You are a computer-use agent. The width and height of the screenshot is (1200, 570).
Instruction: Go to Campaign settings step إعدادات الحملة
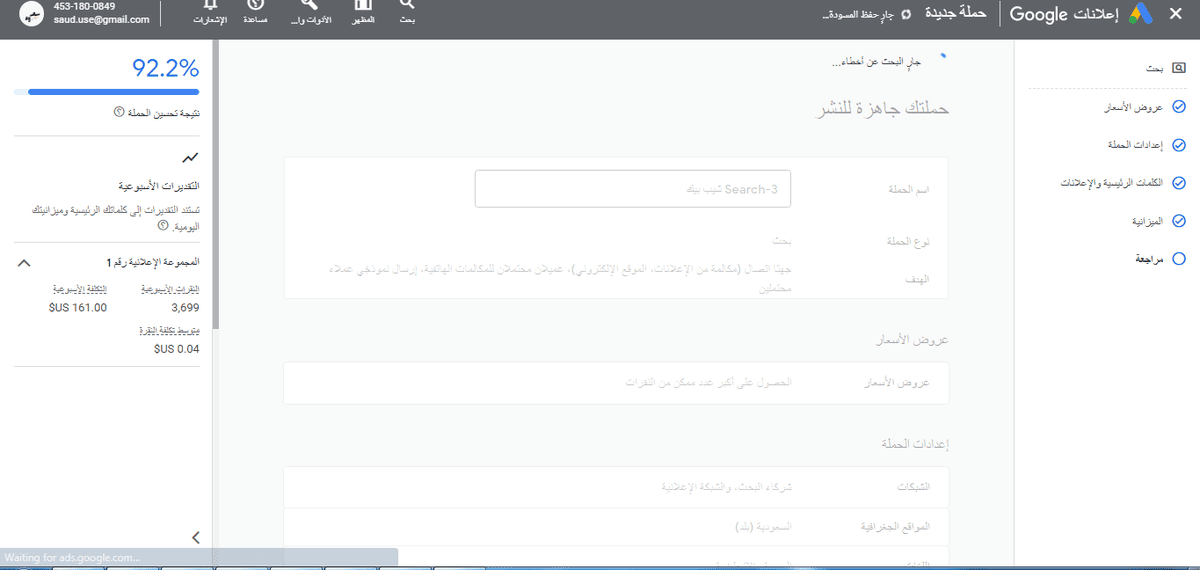[1133, 145]
